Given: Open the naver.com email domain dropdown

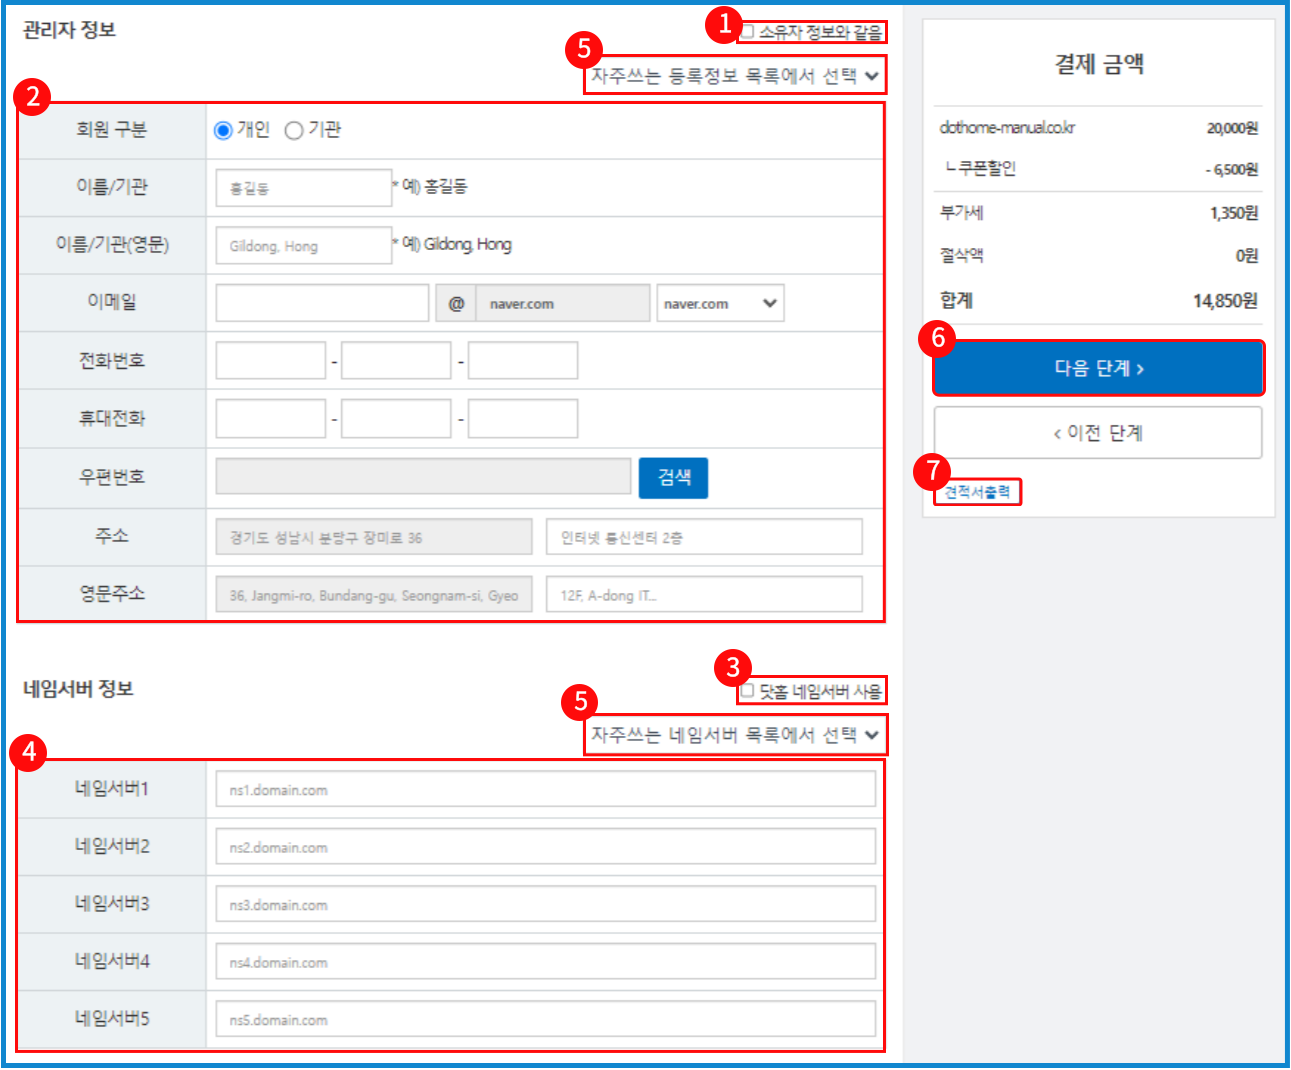Looking at the screenshot, I should (720, 304).
